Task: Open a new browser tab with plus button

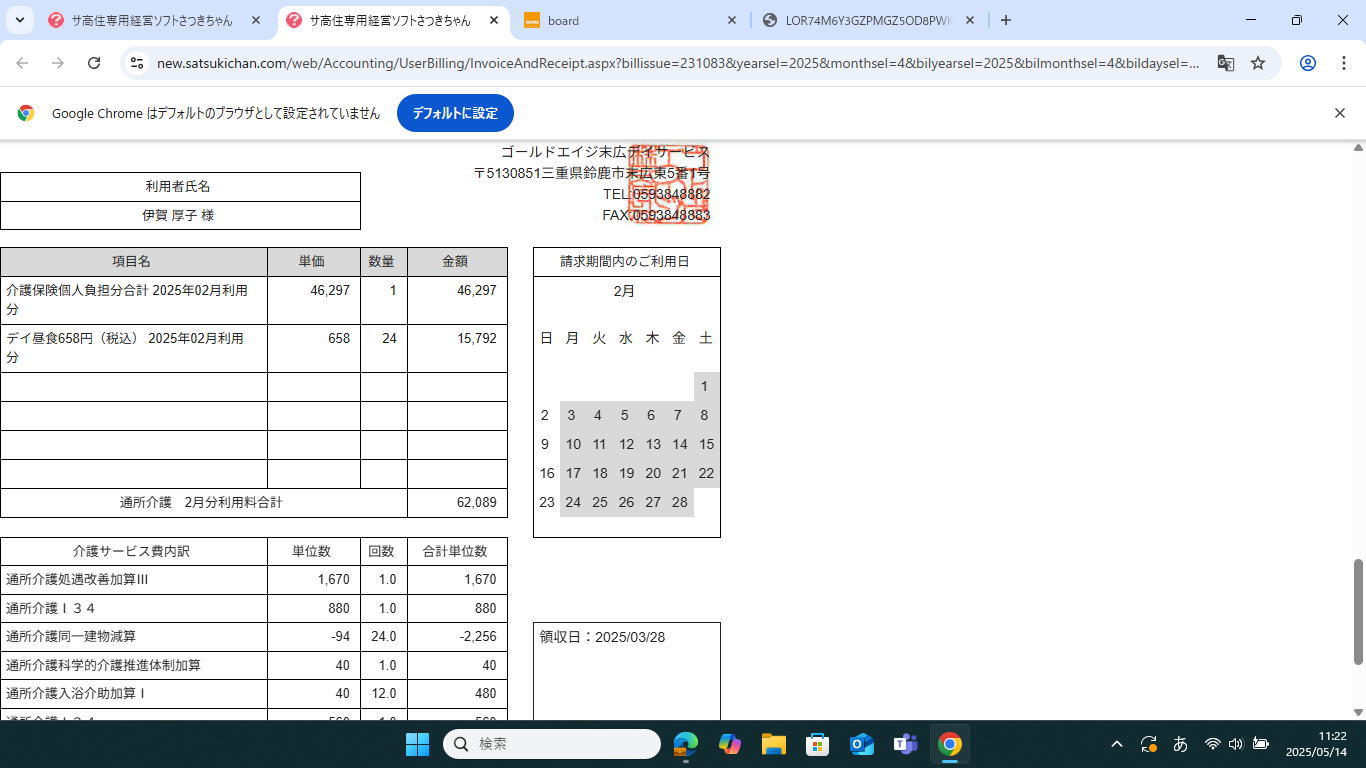Action: [x=1006, y=20]
